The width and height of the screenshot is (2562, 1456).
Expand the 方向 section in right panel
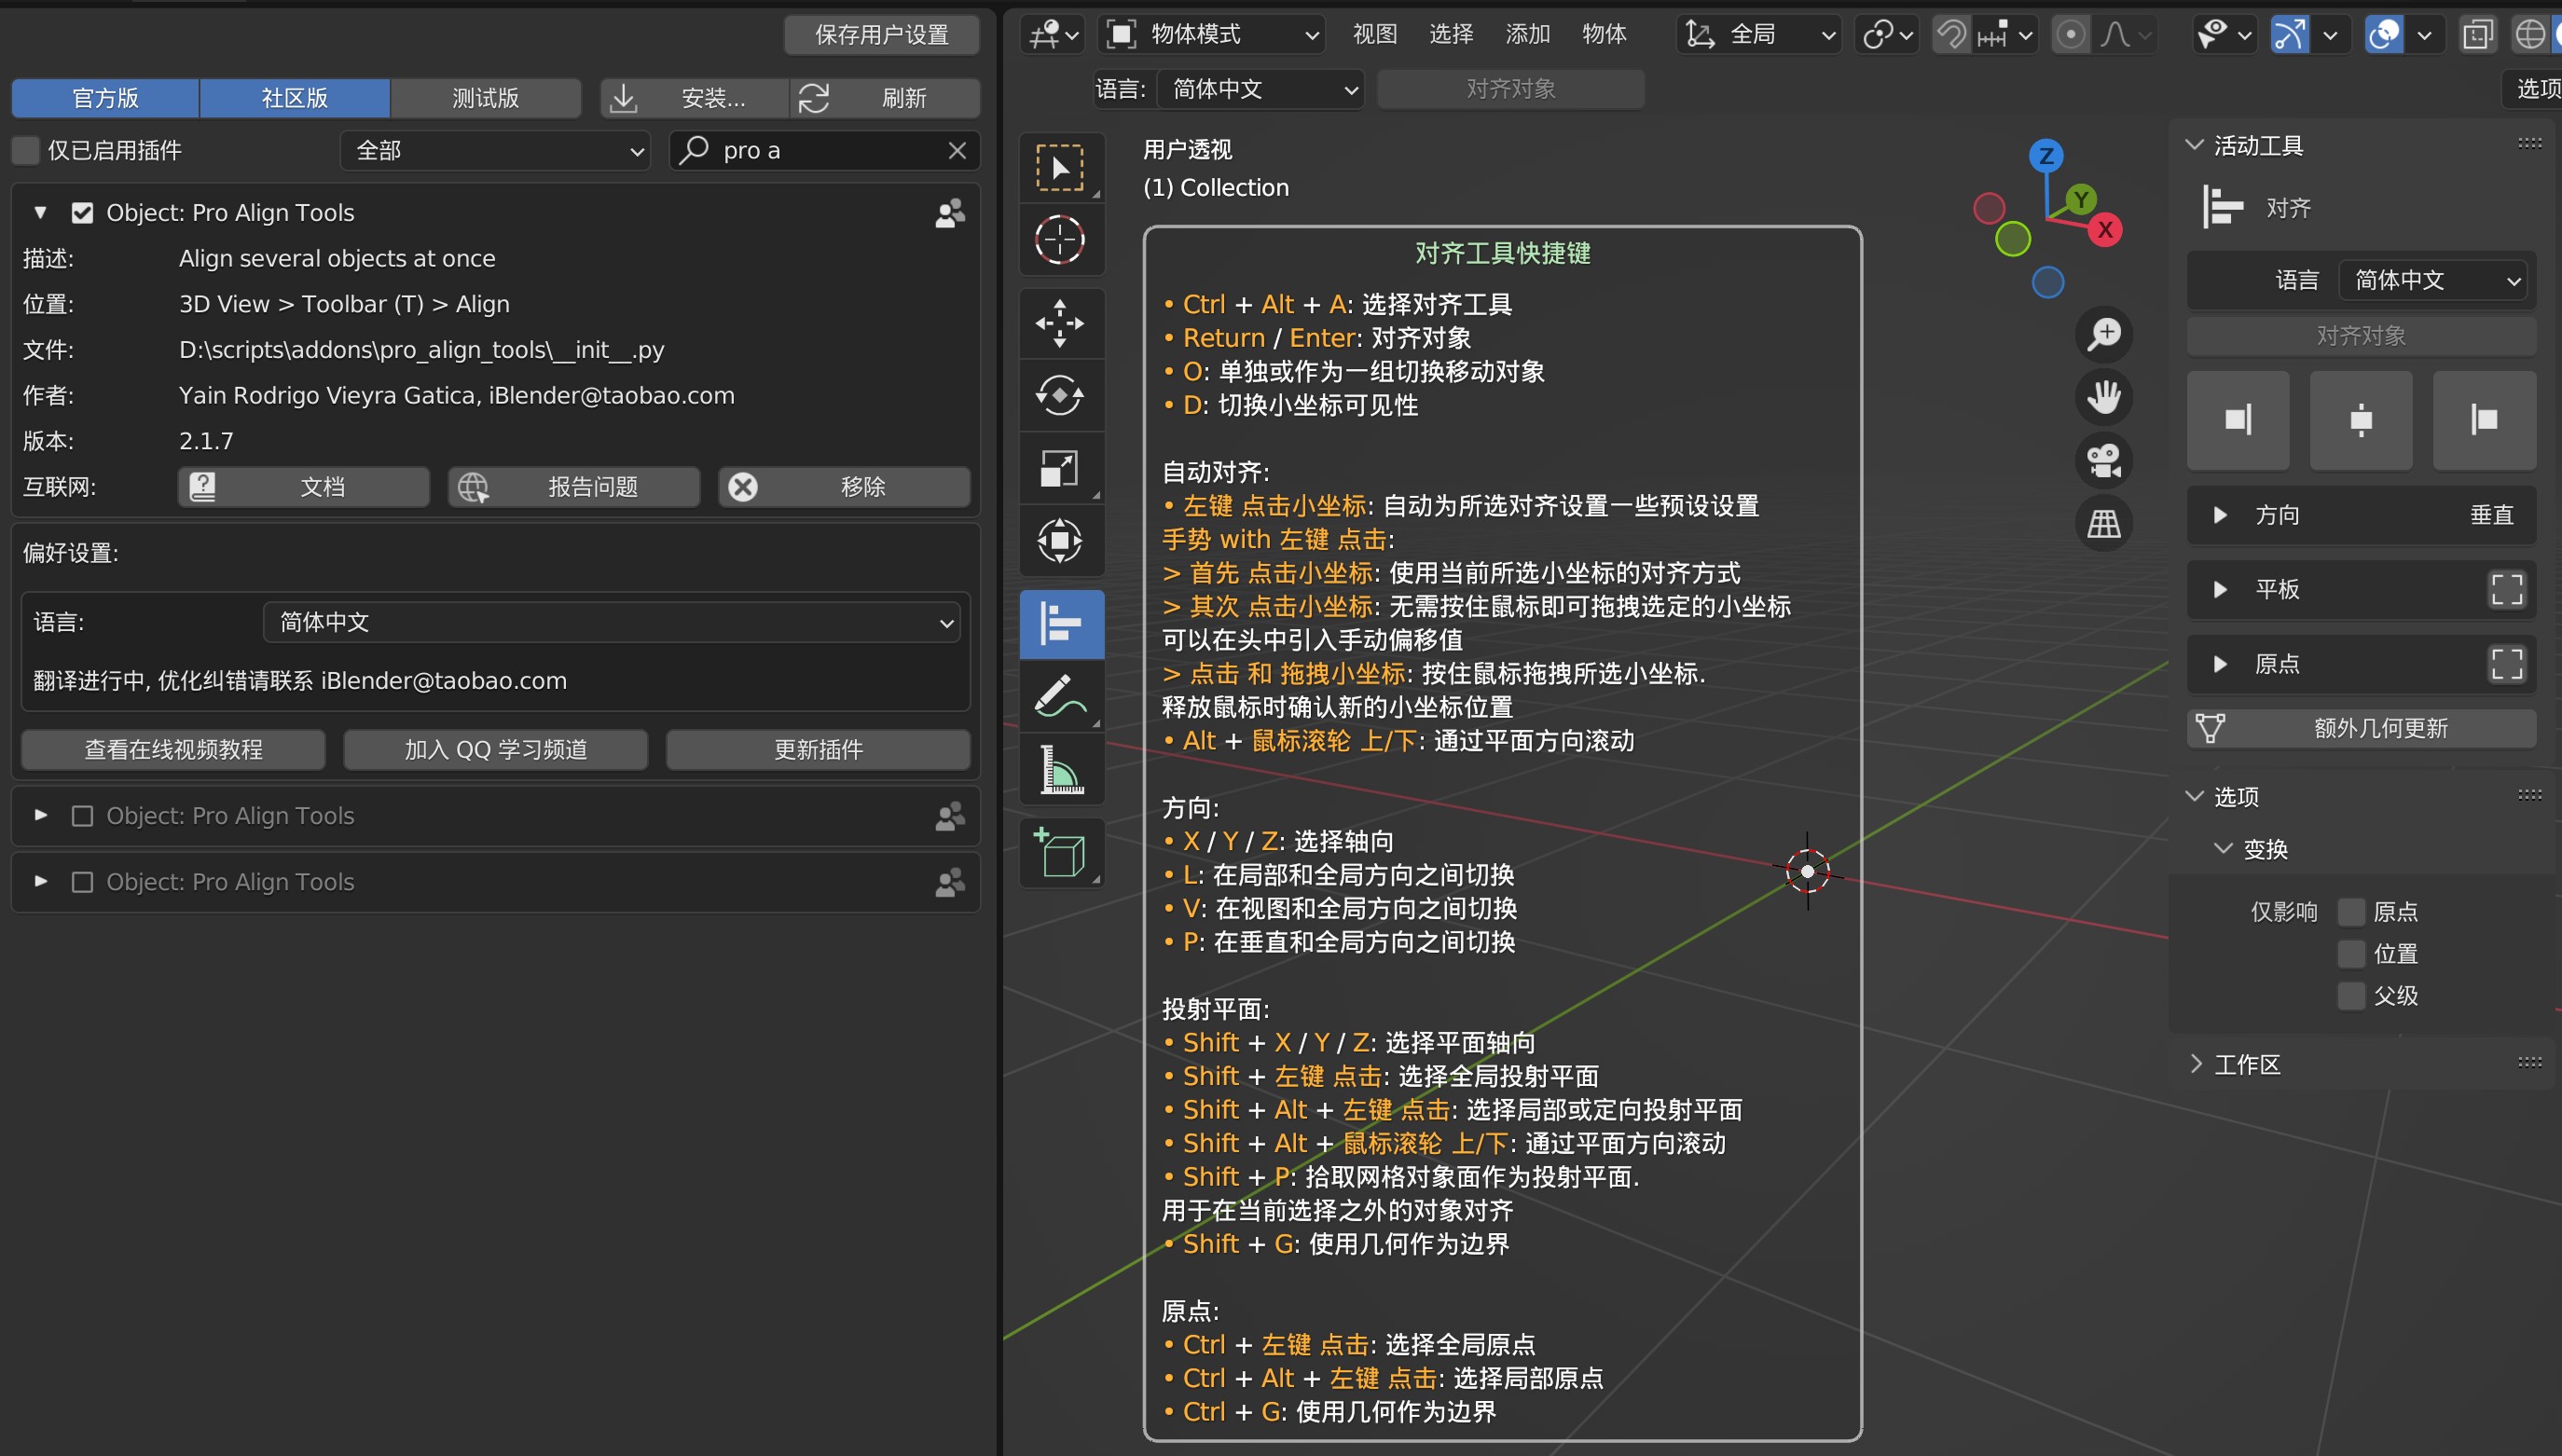pyautogui.click(x=2221, y=514)
